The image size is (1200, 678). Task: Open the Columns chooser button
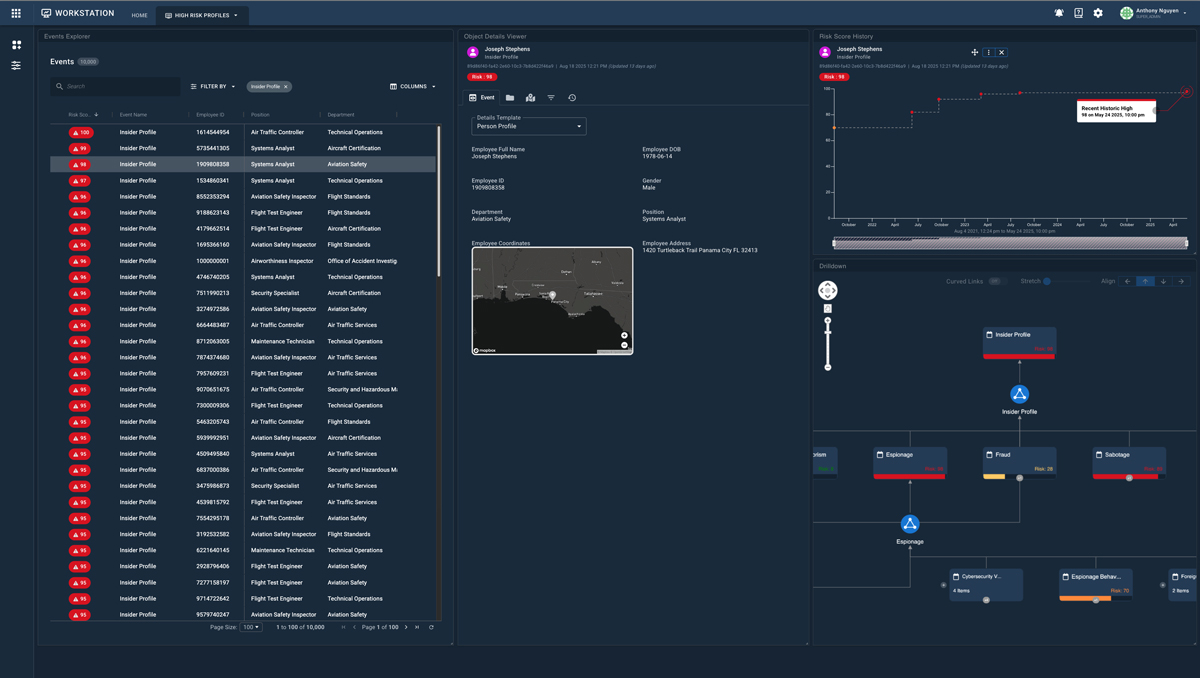412,87
